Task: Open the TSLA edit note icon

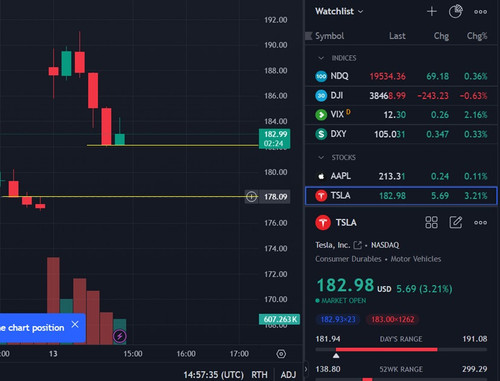Action: tap(456, 222)
